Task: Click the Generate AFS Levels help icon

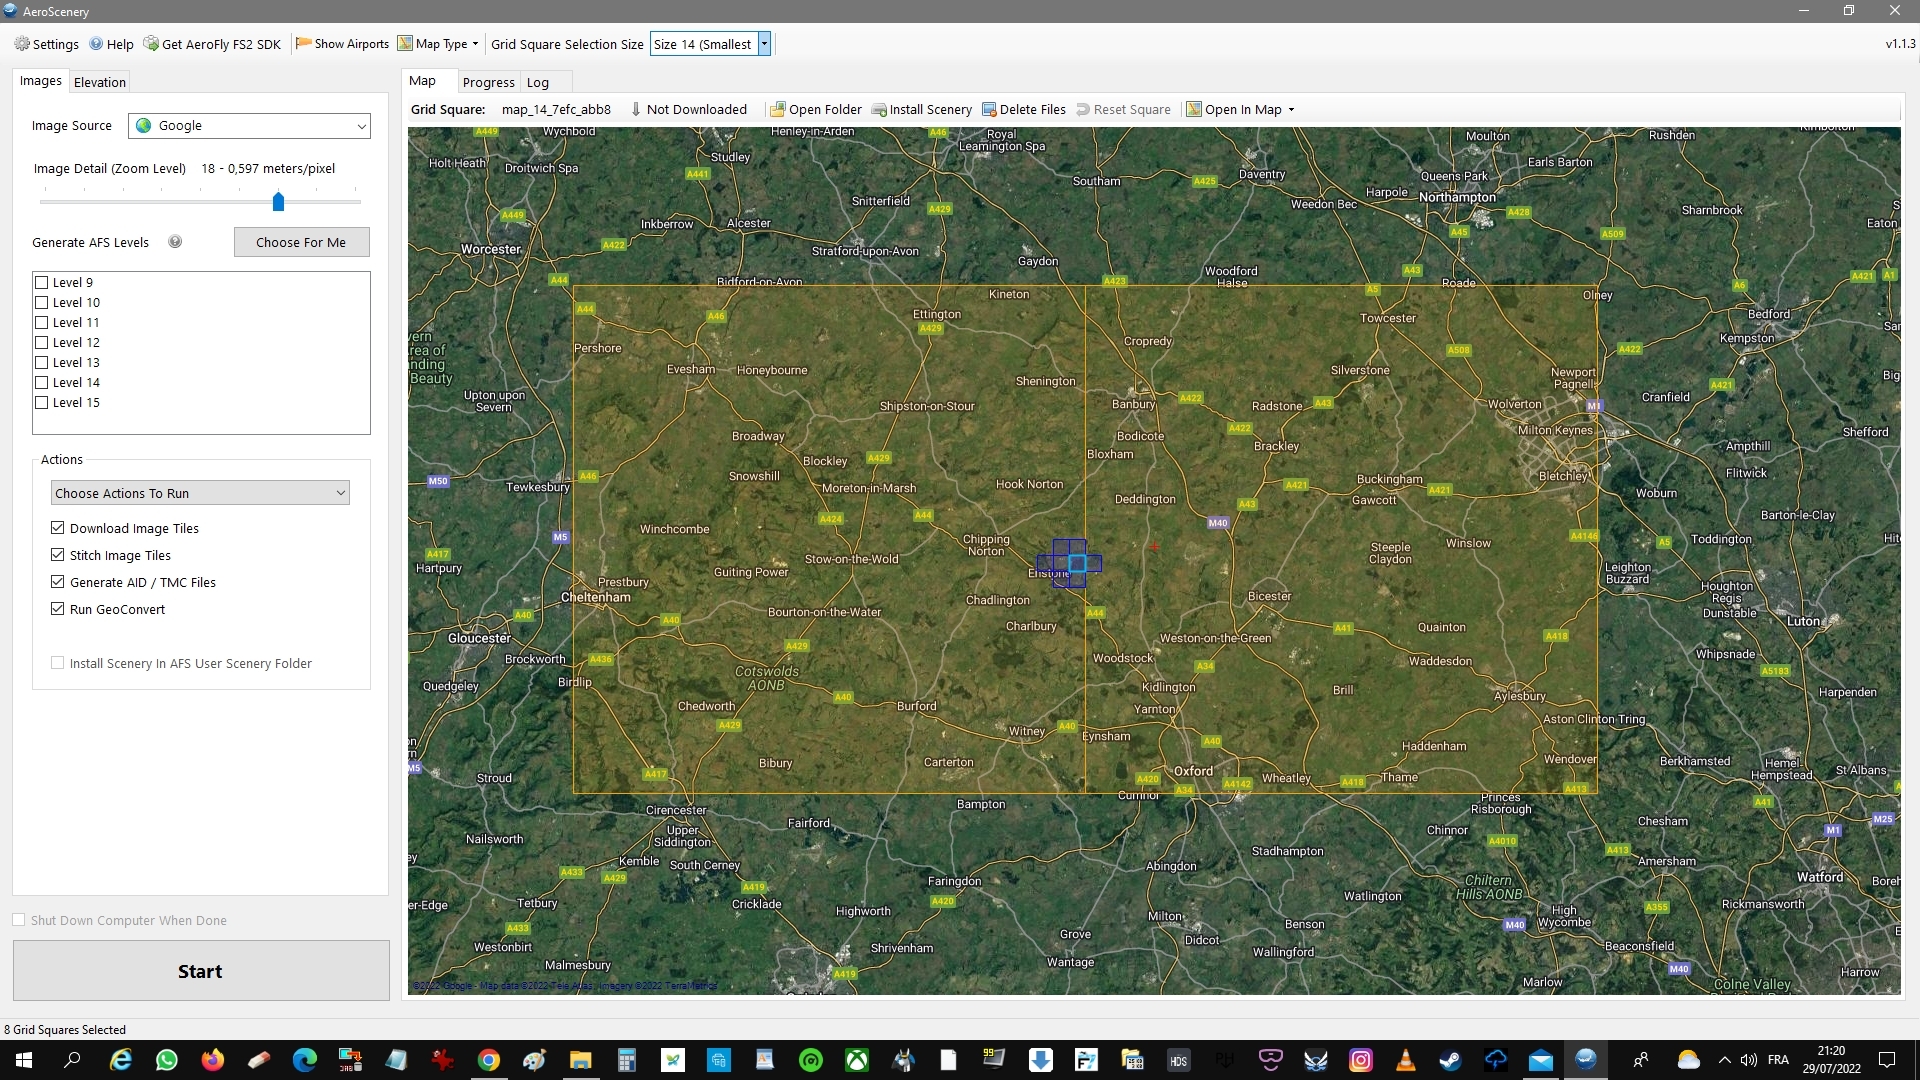Action: (x=175, y=242)
